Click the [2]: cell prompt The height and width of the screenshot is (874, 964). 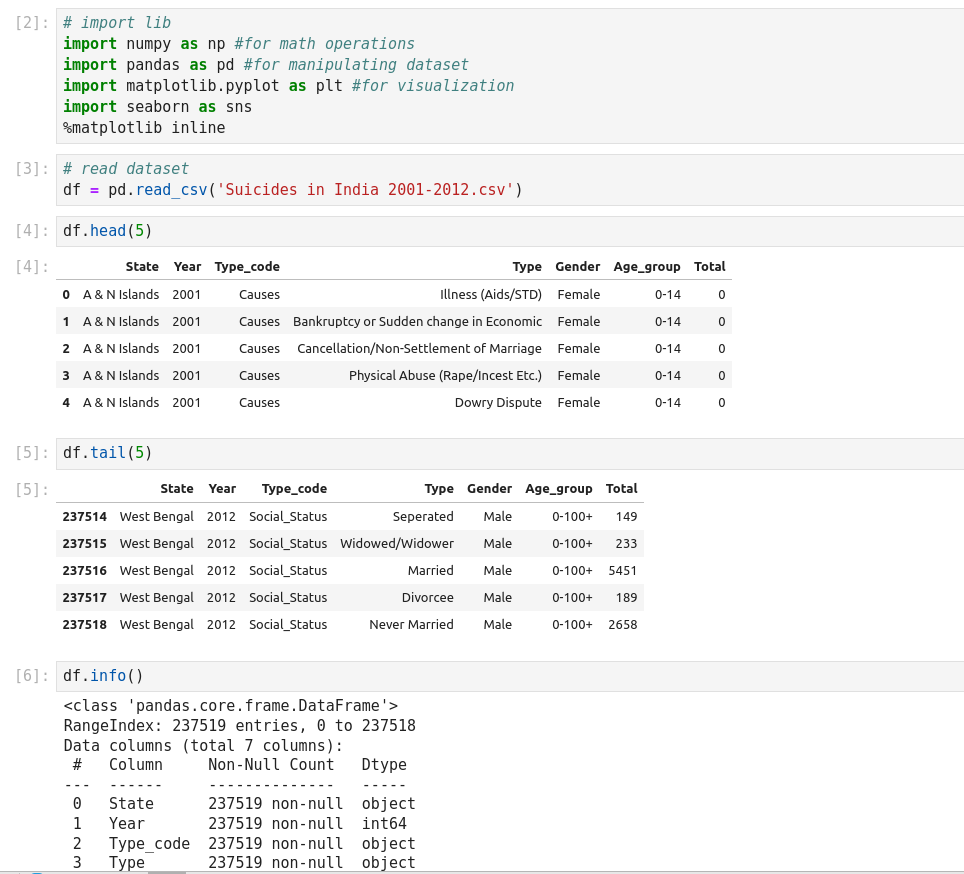point(33,23)
